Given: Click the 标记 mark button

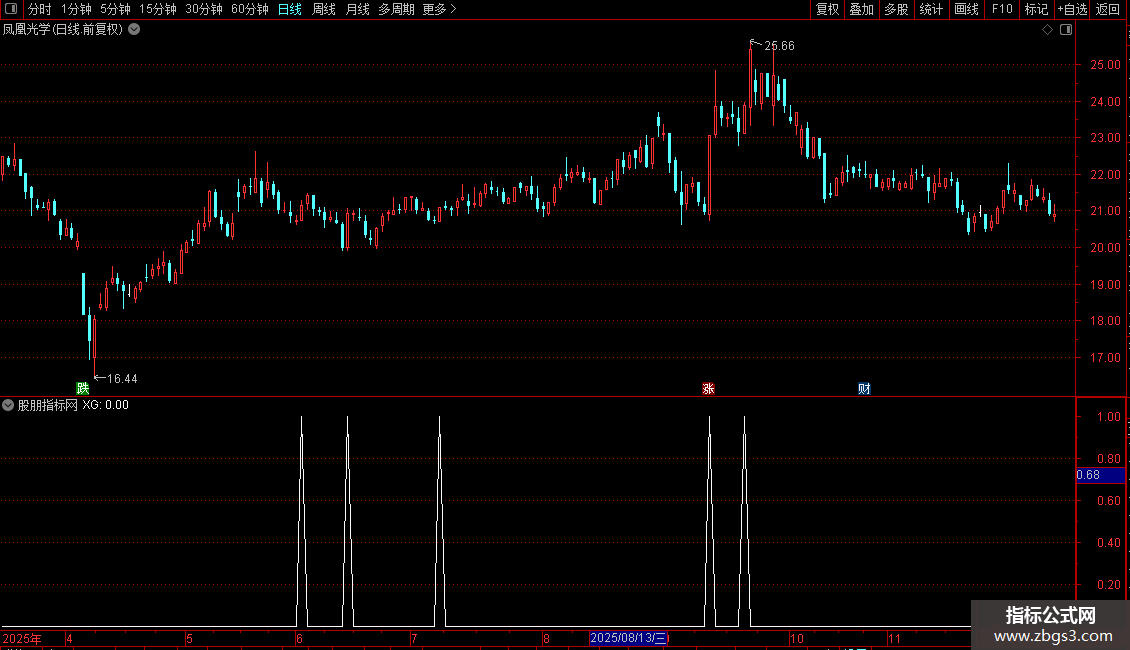Looking at the screenshot, I should pos(1036,9).
